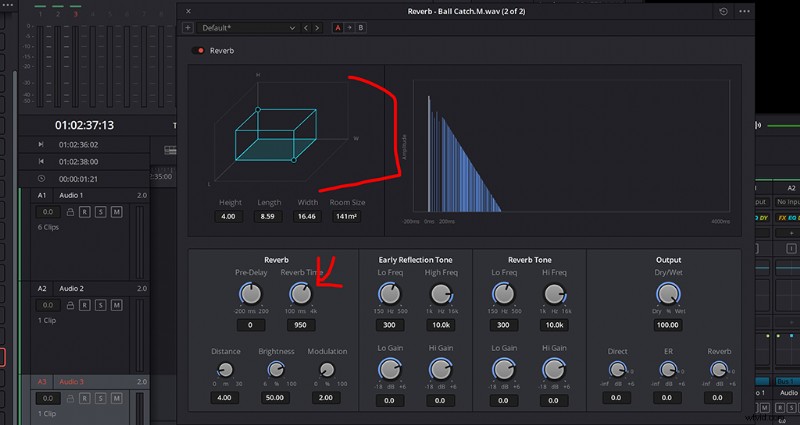Click the Distance knob
The height and width of the screenshot is (425, 800).
pos(225,369)
